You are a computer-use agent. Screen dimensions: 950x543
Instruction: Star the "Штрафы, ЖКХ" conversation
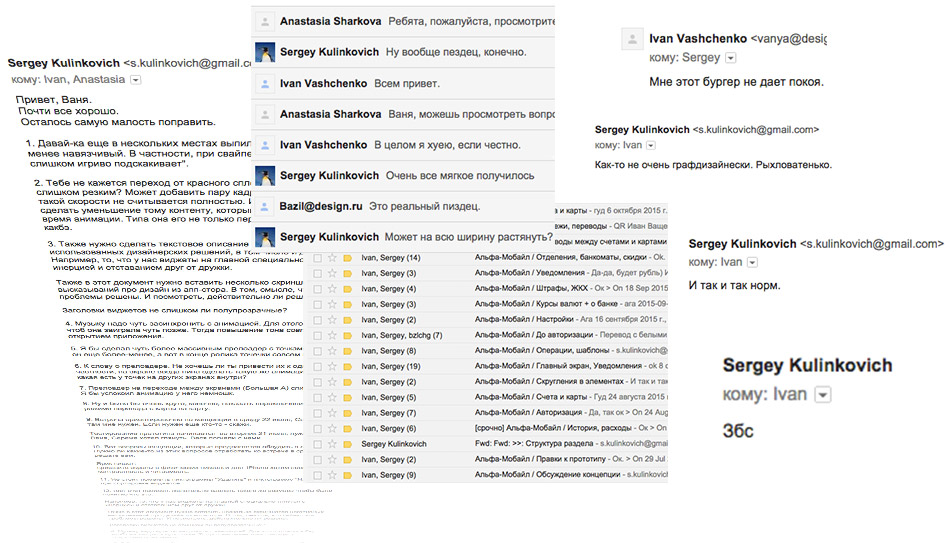coord(331,289)
